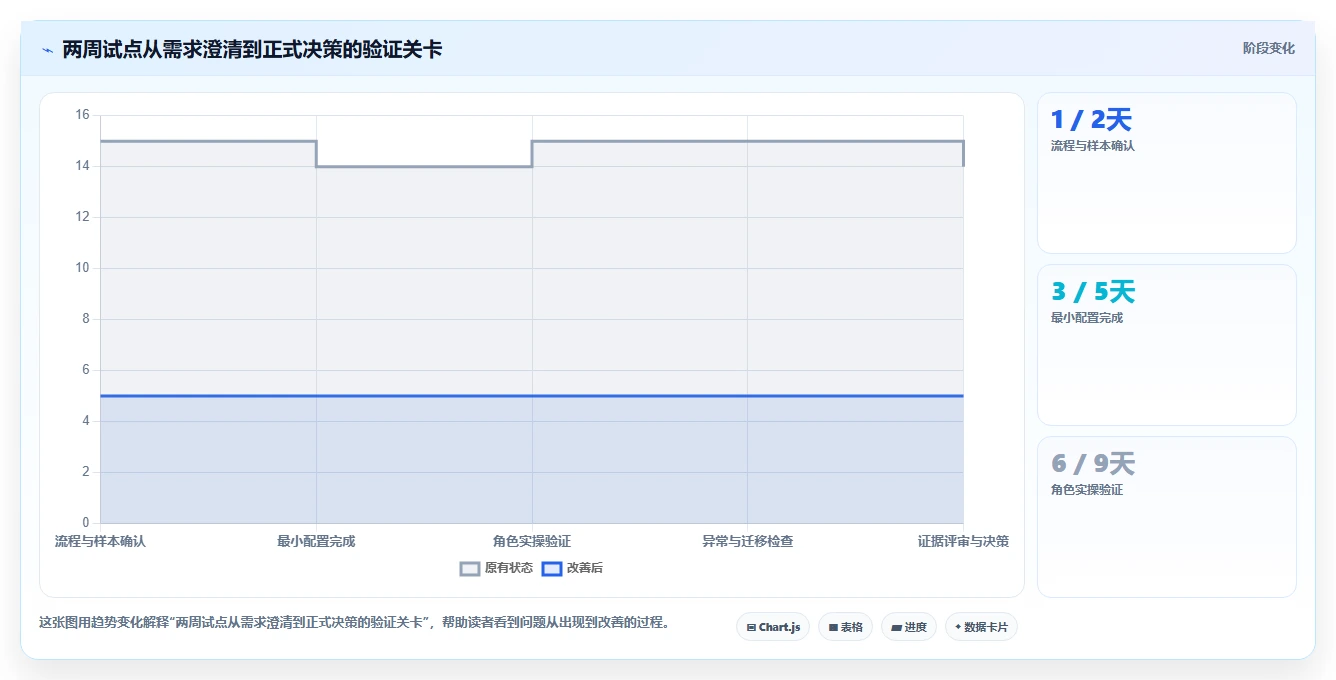Click the 最小配置完成 caption under 3 / 5天

click(x=1086, y=318)
